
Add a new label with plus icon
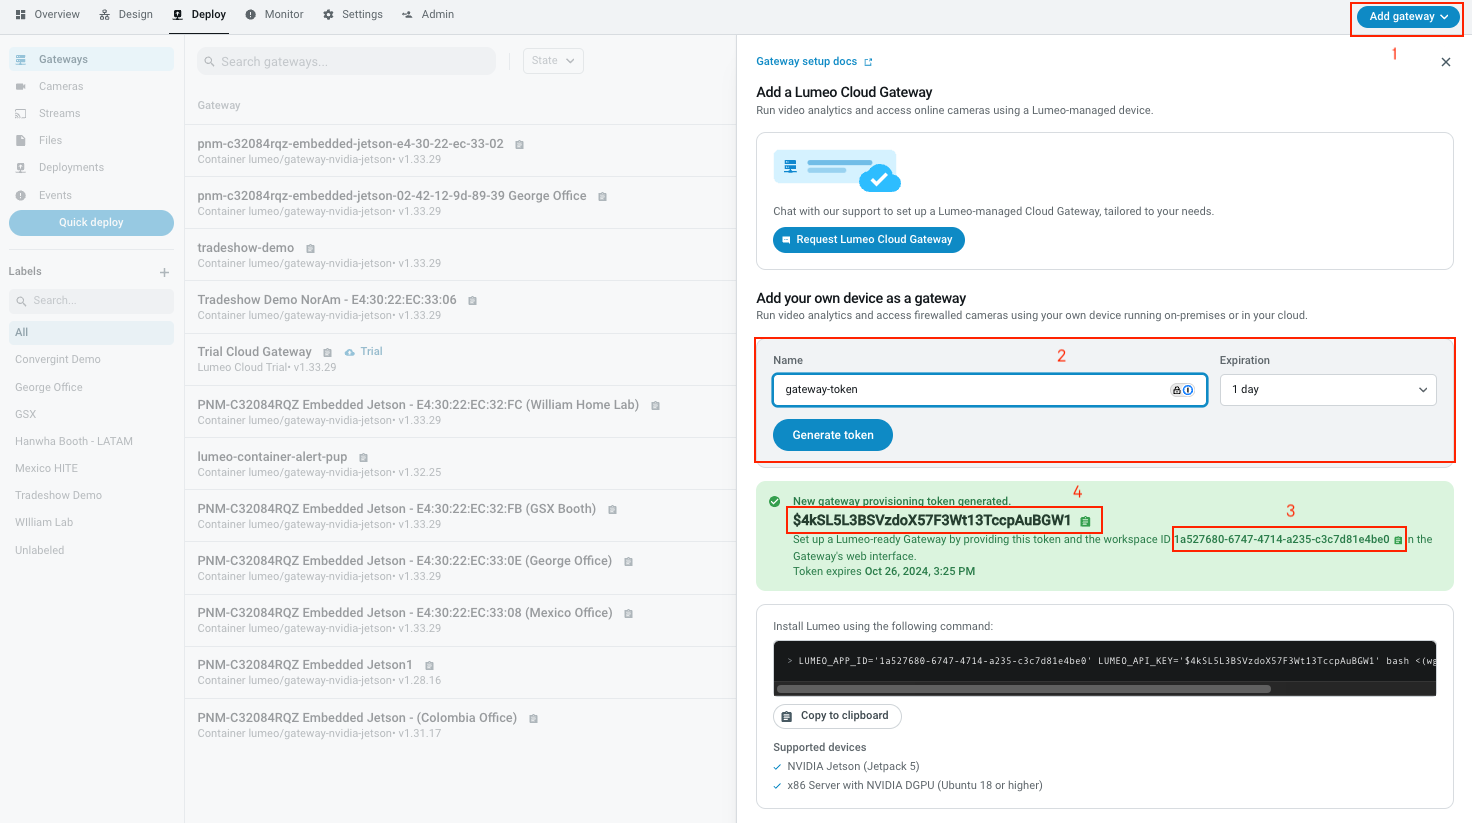(x=164, y=272)
